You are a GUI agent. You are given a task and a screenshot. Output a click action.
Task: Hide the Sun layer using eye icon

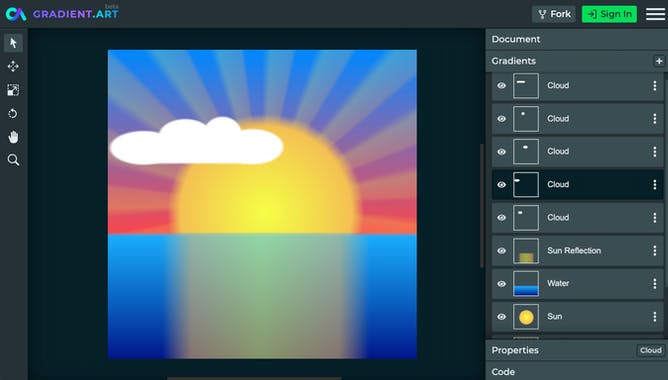502,317
